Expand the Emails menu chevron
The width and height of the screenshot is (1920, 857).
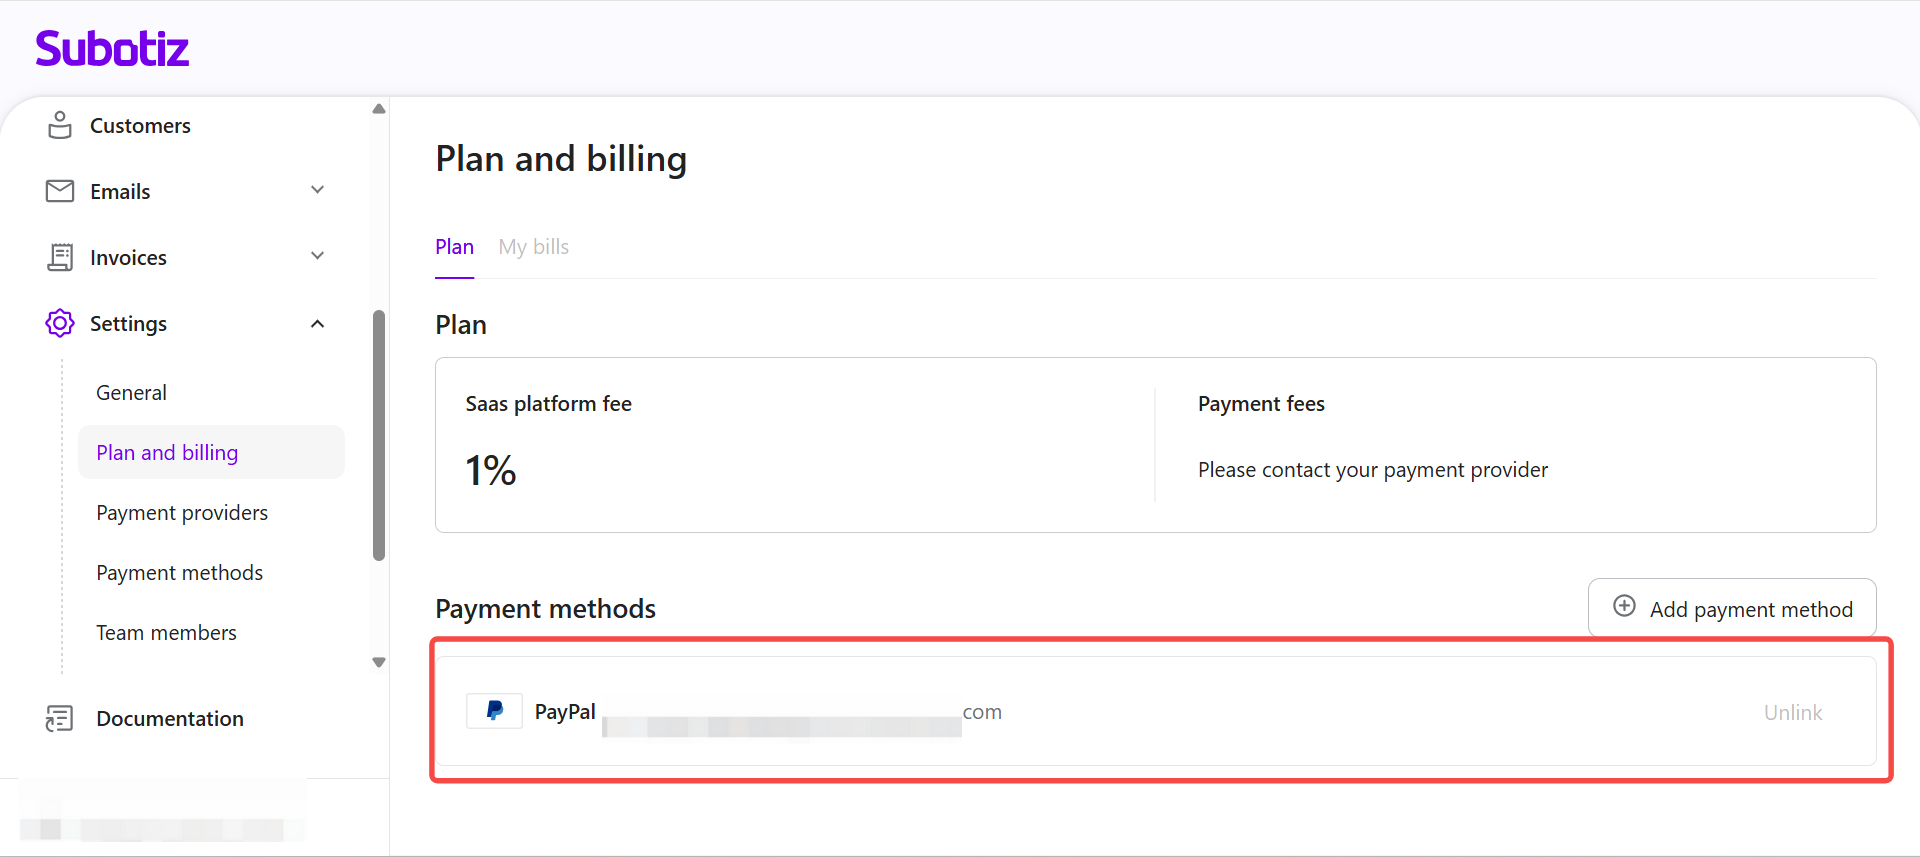click(x=317, y=190)
